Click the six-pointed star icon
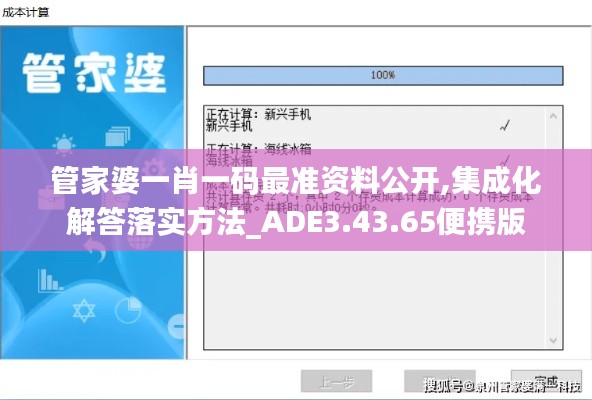 click(84, 311)
